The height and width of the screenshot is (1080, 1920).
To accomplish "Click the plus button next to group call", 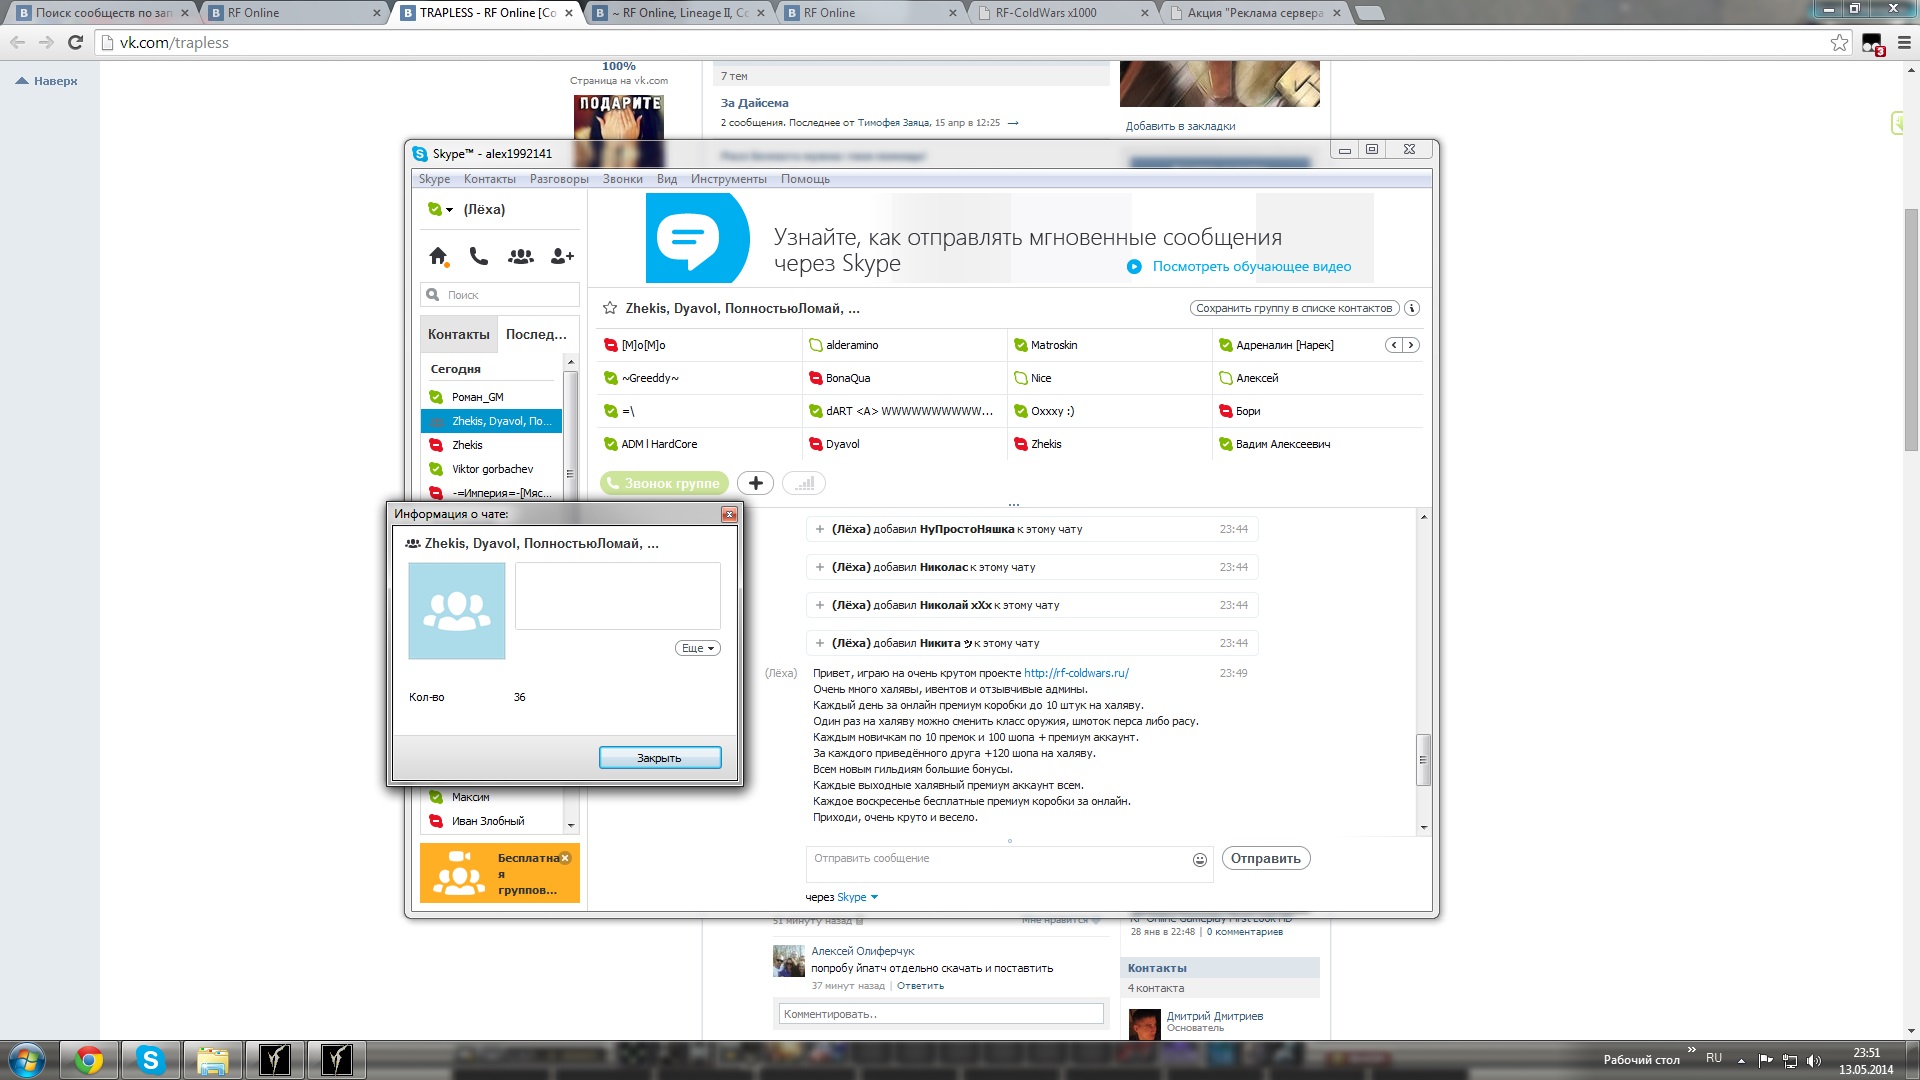I will click(x=756, y=483).
